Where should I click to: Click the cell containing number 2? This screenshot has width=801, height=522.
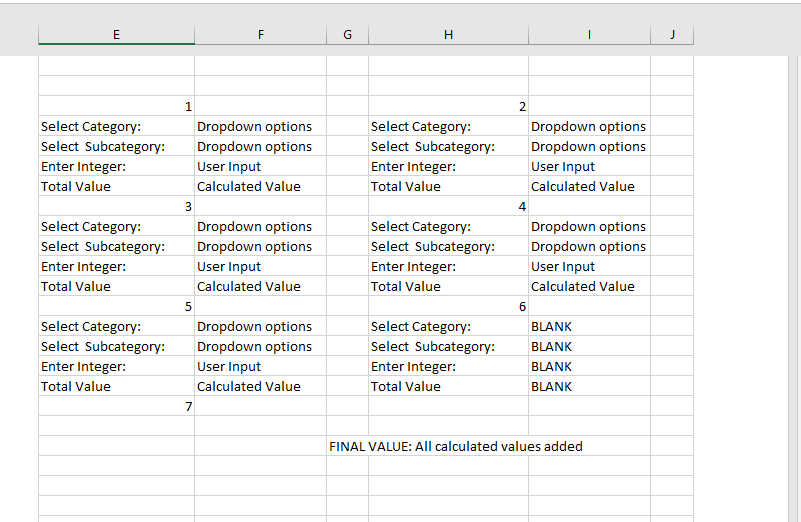[x=449, y=106]
